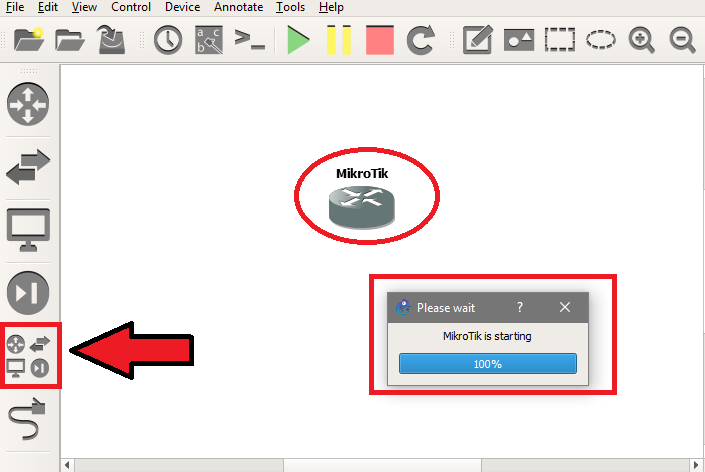Select the MikroTik router on the canvas
Image resolution: width=705 pixels, height=472 pixels.
point(362,208)
